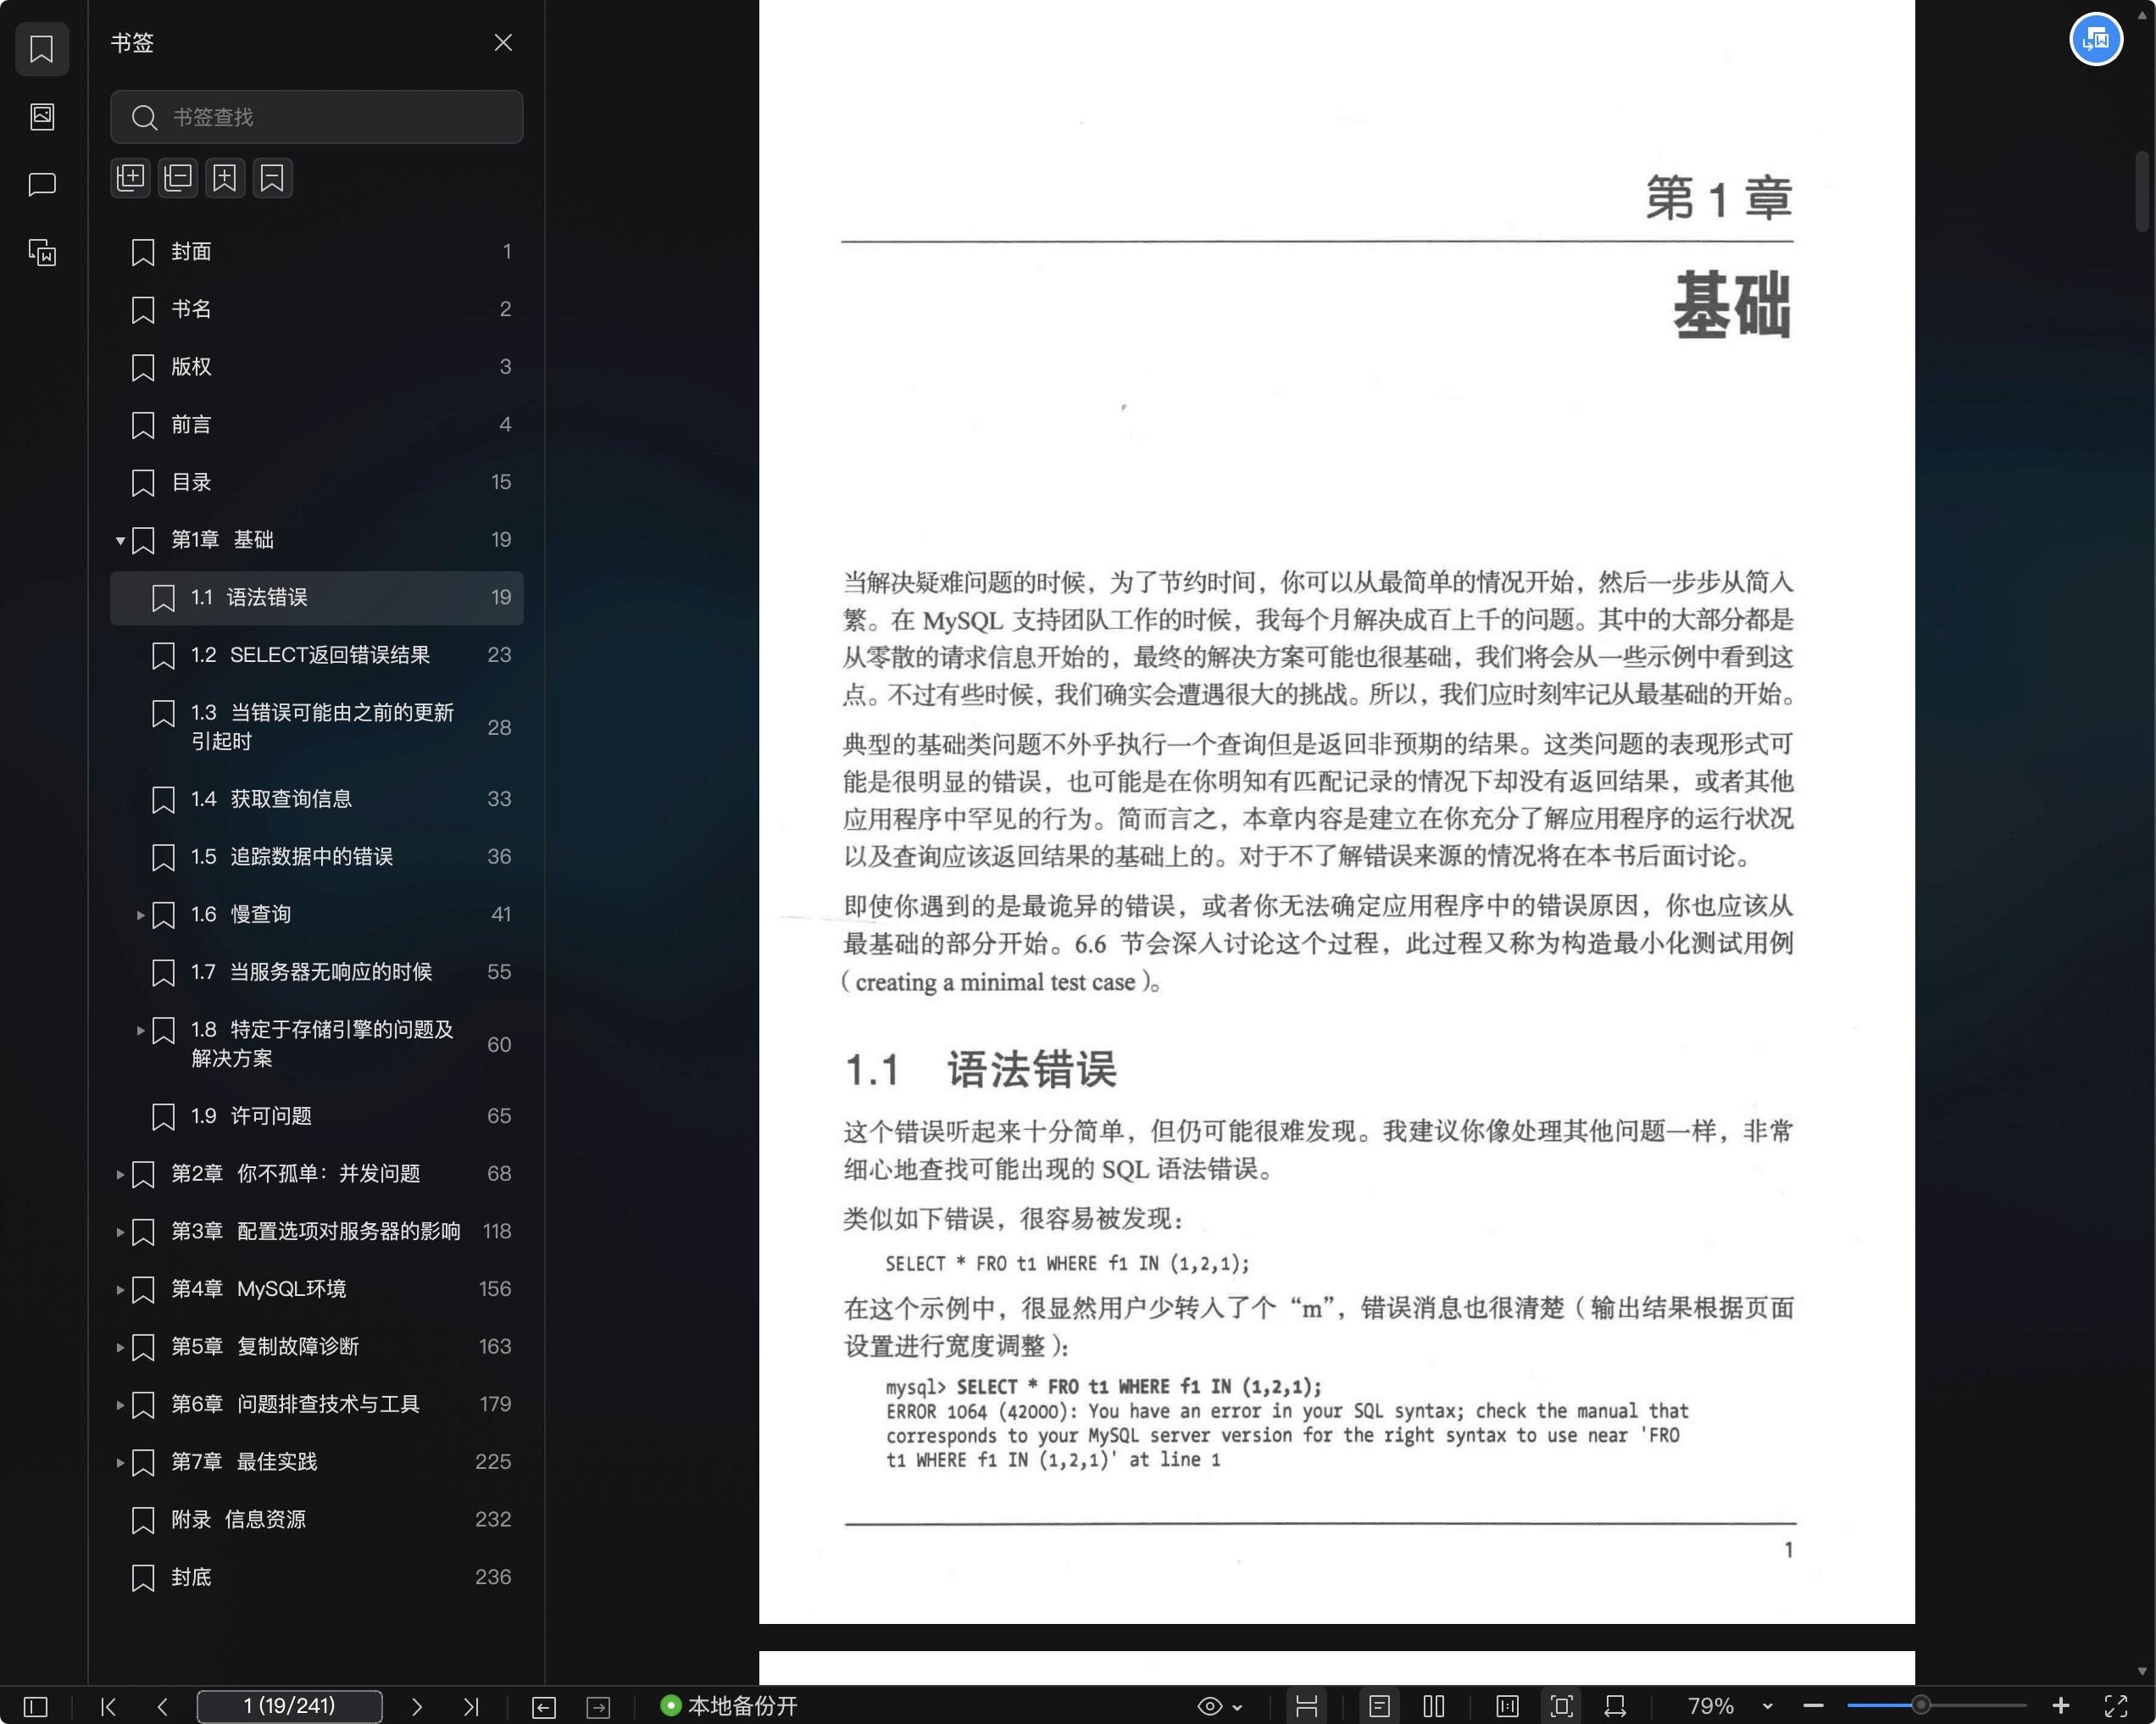This screenshot has height=1724, width=2156.
Task: Expand 第7章 最佳实践
Action: tap(120, 1462)
